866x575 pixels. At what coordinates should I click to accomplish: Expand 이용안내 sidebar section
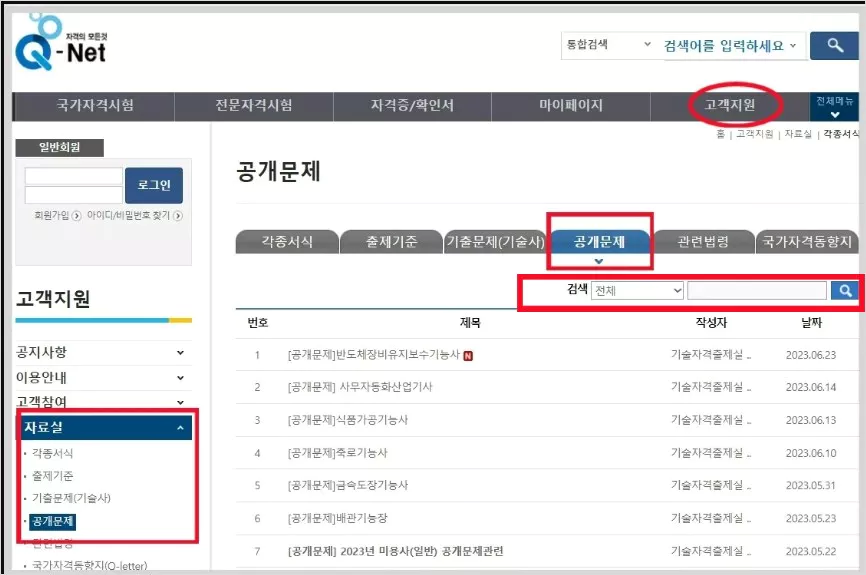(x=104, y=378)
